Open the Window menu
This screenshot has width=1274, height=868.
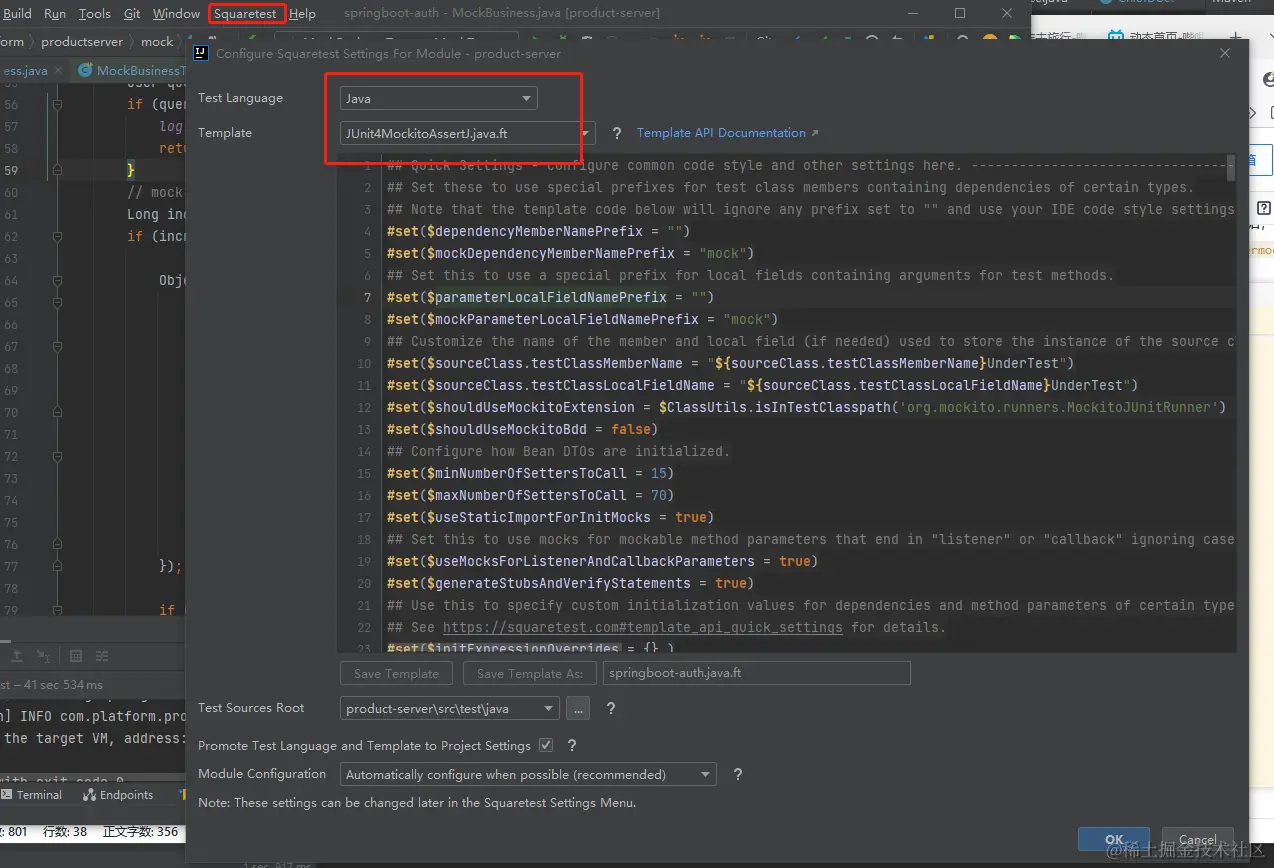click(x=176, y=14)
